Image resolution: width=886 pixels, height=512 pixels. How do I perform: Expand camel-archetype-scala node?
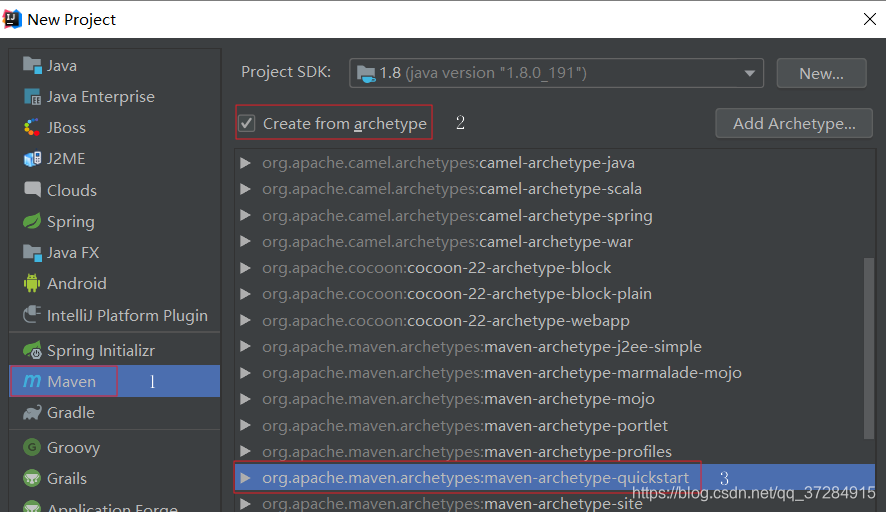click(x=245, y=189)
